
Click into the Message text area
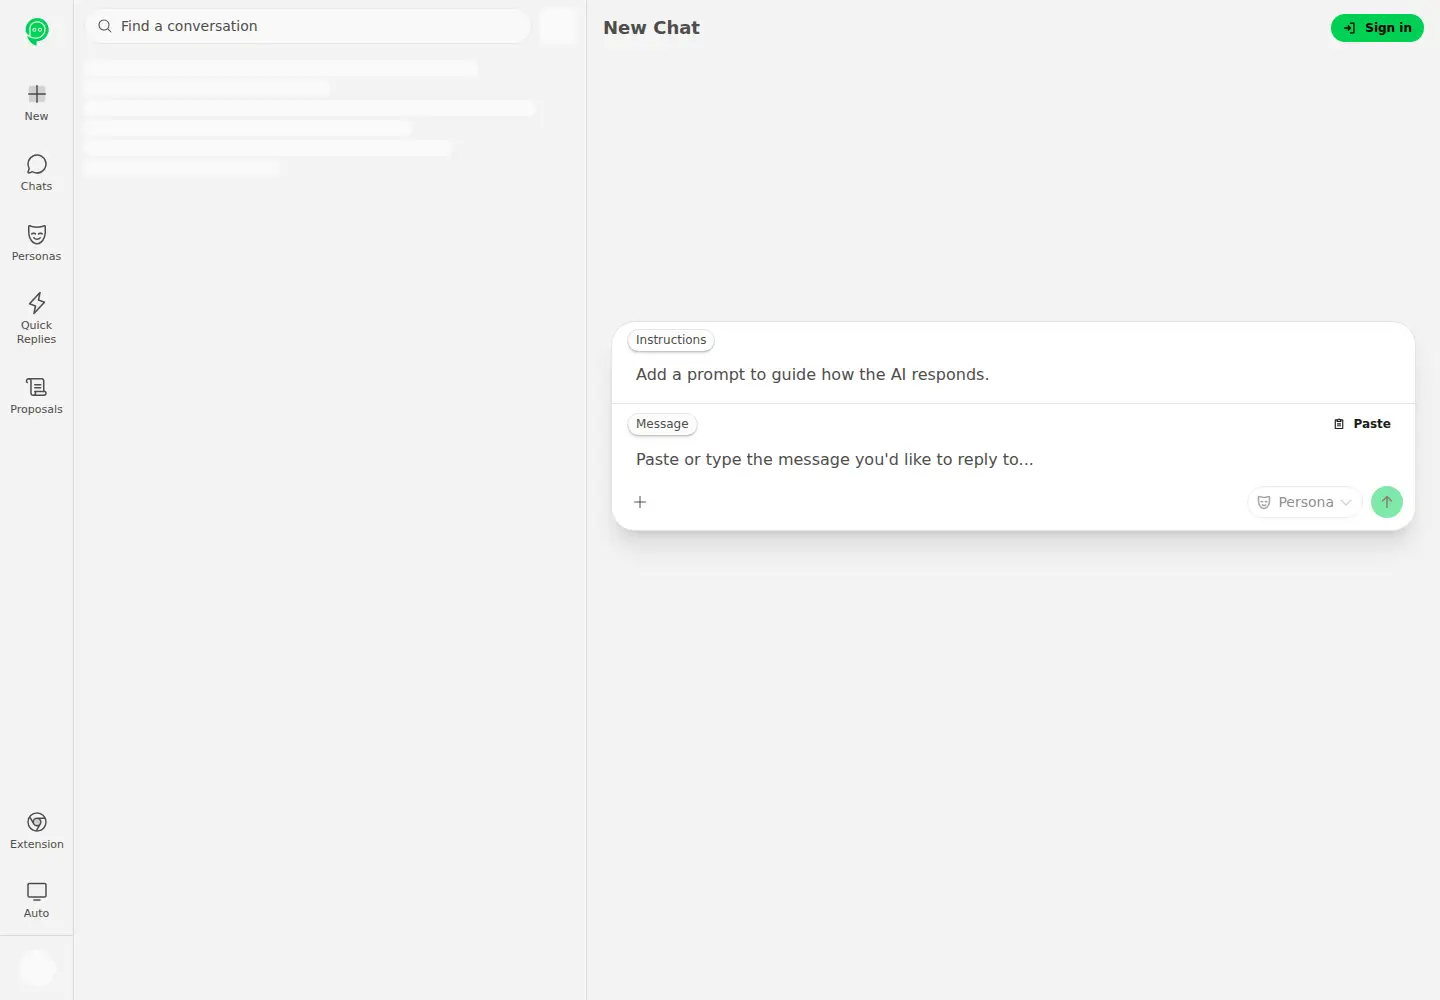click(x=1013, y=460)
